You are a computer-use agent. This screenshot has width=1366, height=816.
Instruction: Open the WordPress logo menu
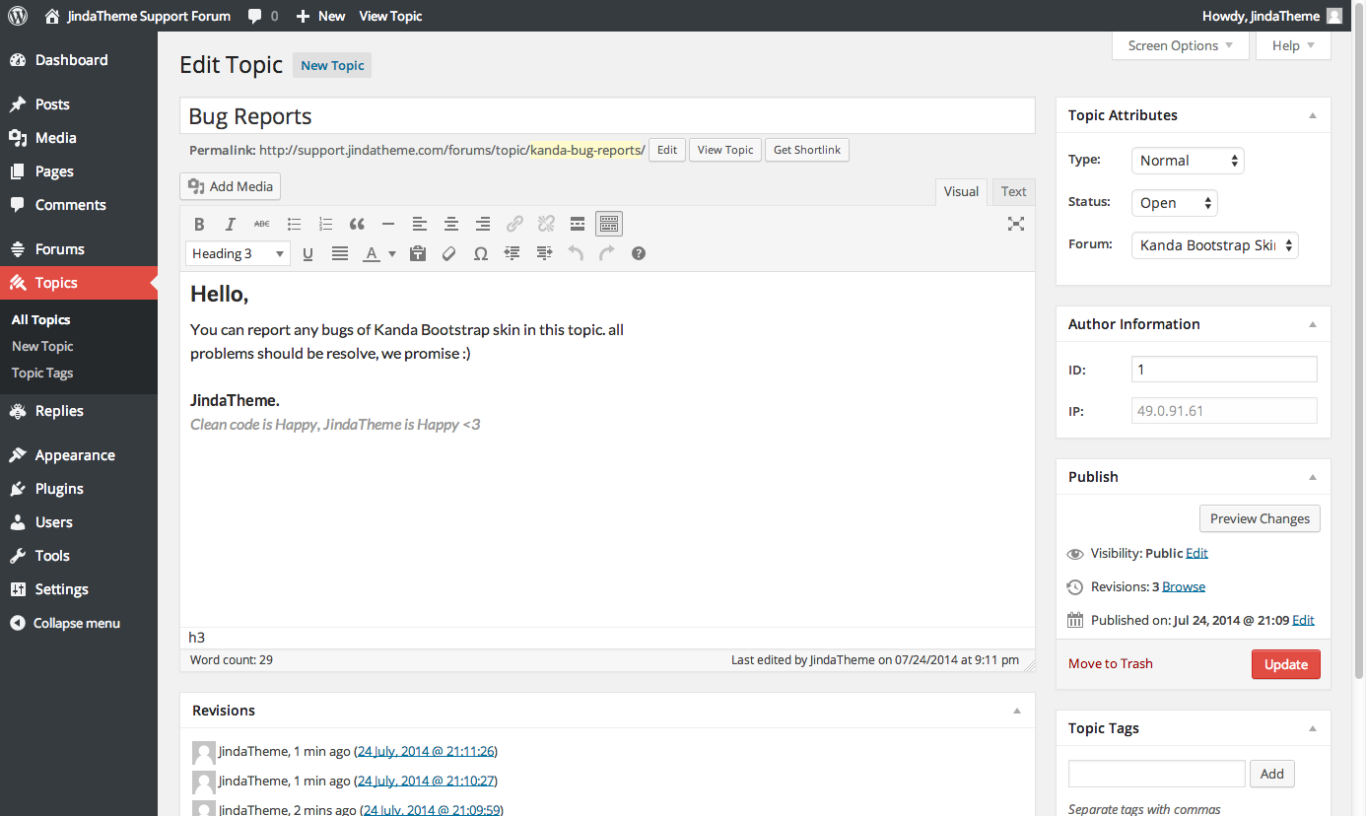pos(18,16)
